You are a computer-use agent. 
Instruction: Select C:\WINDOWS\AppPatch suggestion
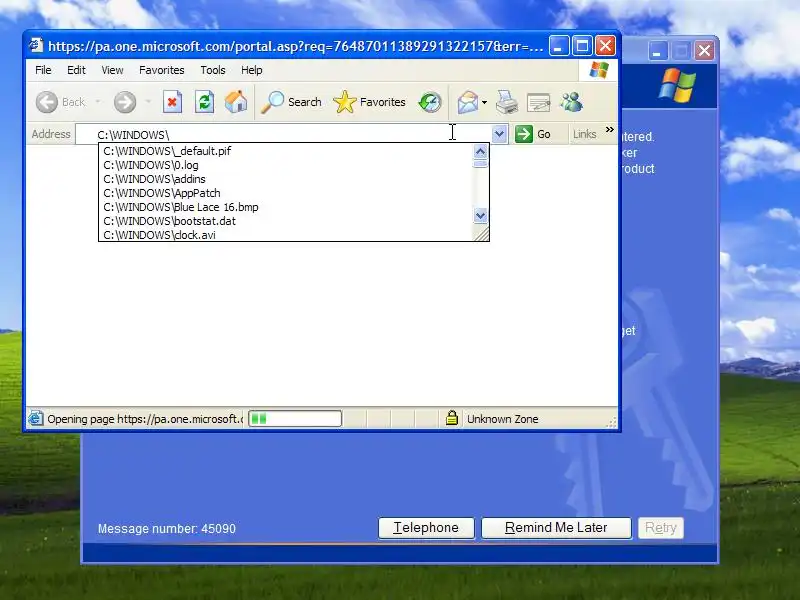[286, 193]
